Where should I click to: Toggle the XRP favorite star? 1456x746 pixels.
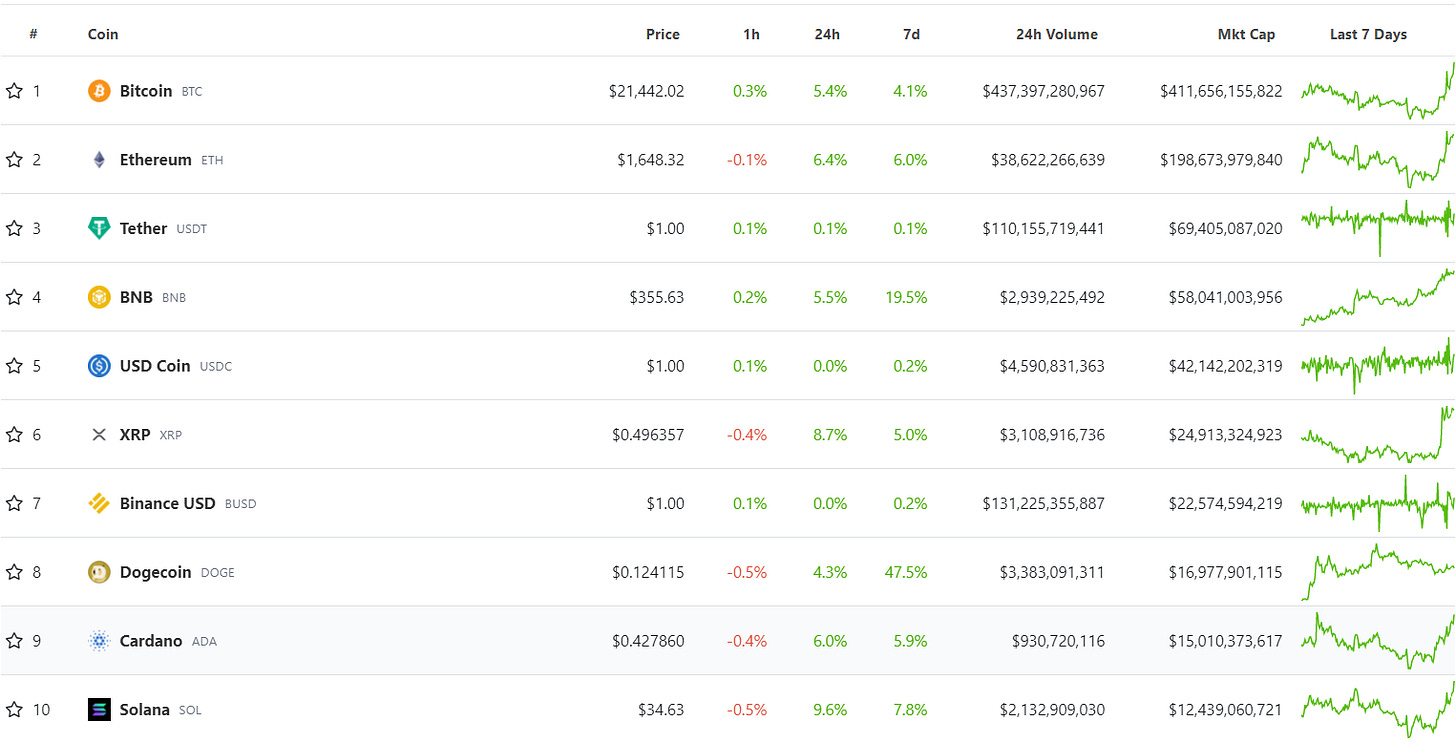[x=14, y=435]
